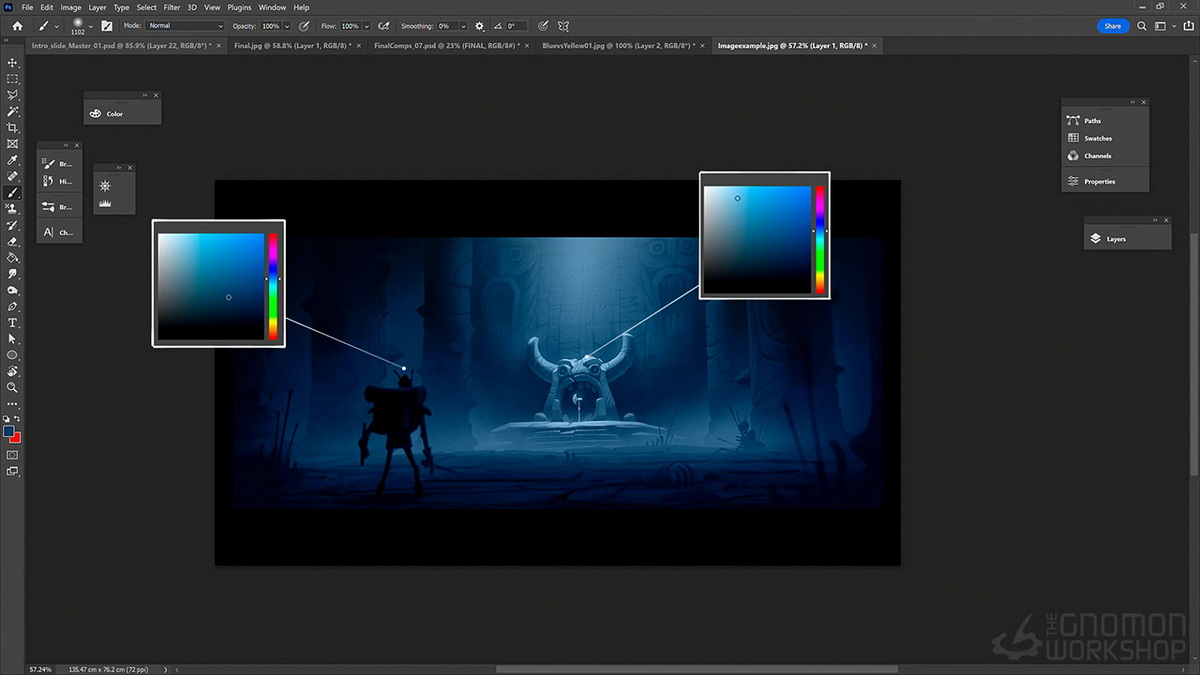Click the Share button

1113,26
